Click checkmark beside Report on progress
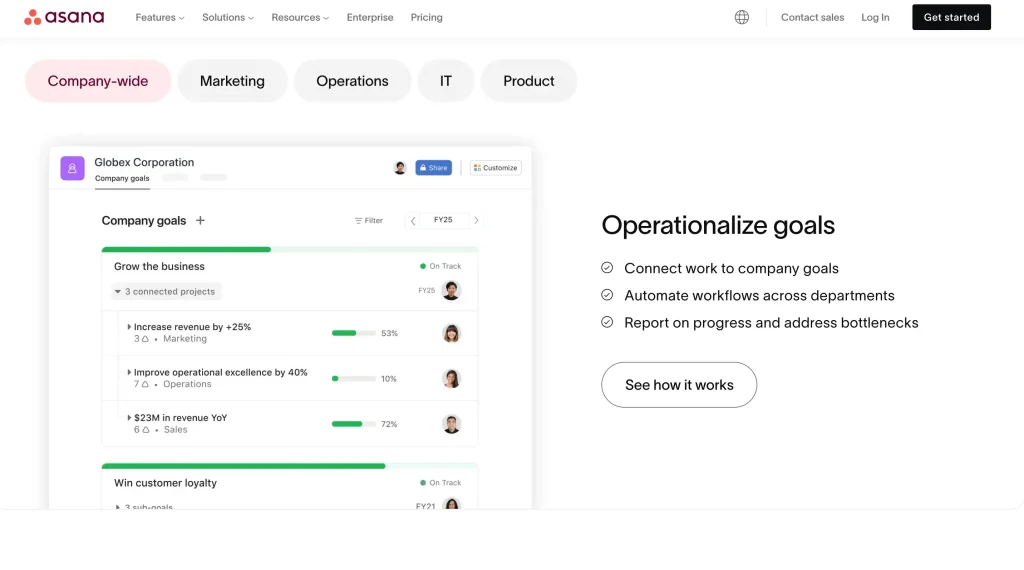This screenshot has width=1024, height=570. pos(607,322)
